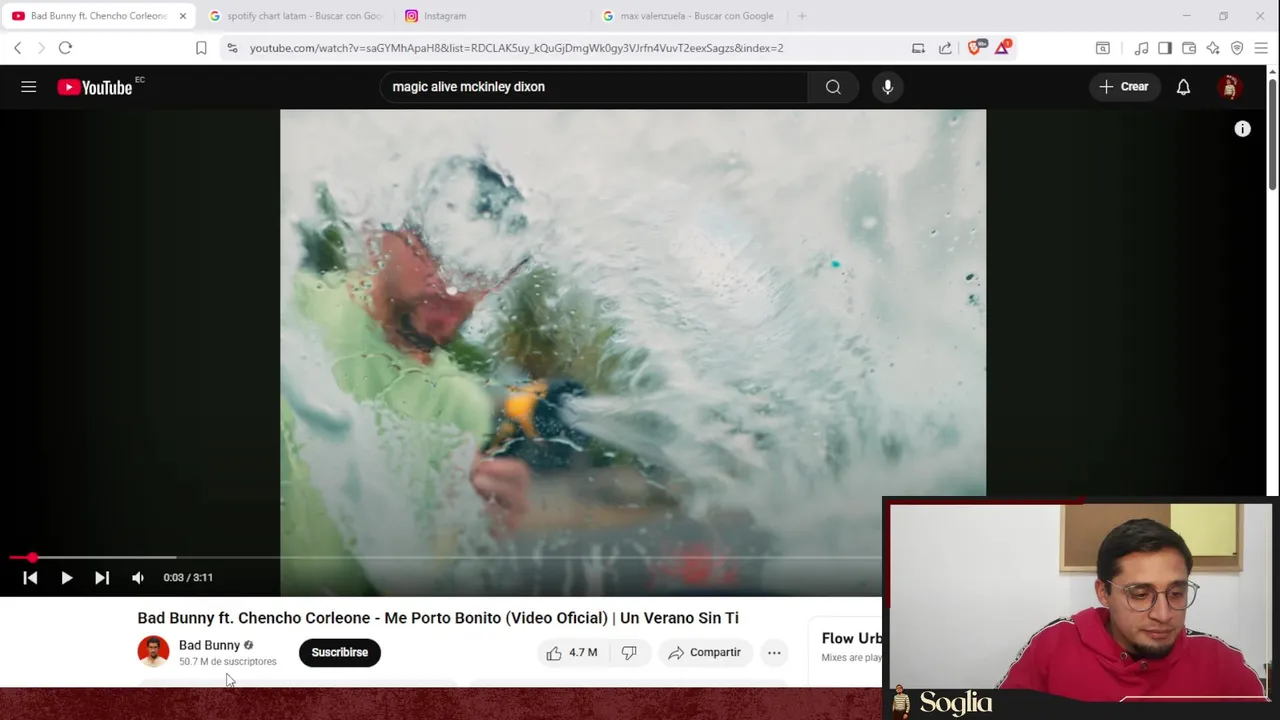Subscribe with the Suscribirse button
1280x720 pixels.
340,653
